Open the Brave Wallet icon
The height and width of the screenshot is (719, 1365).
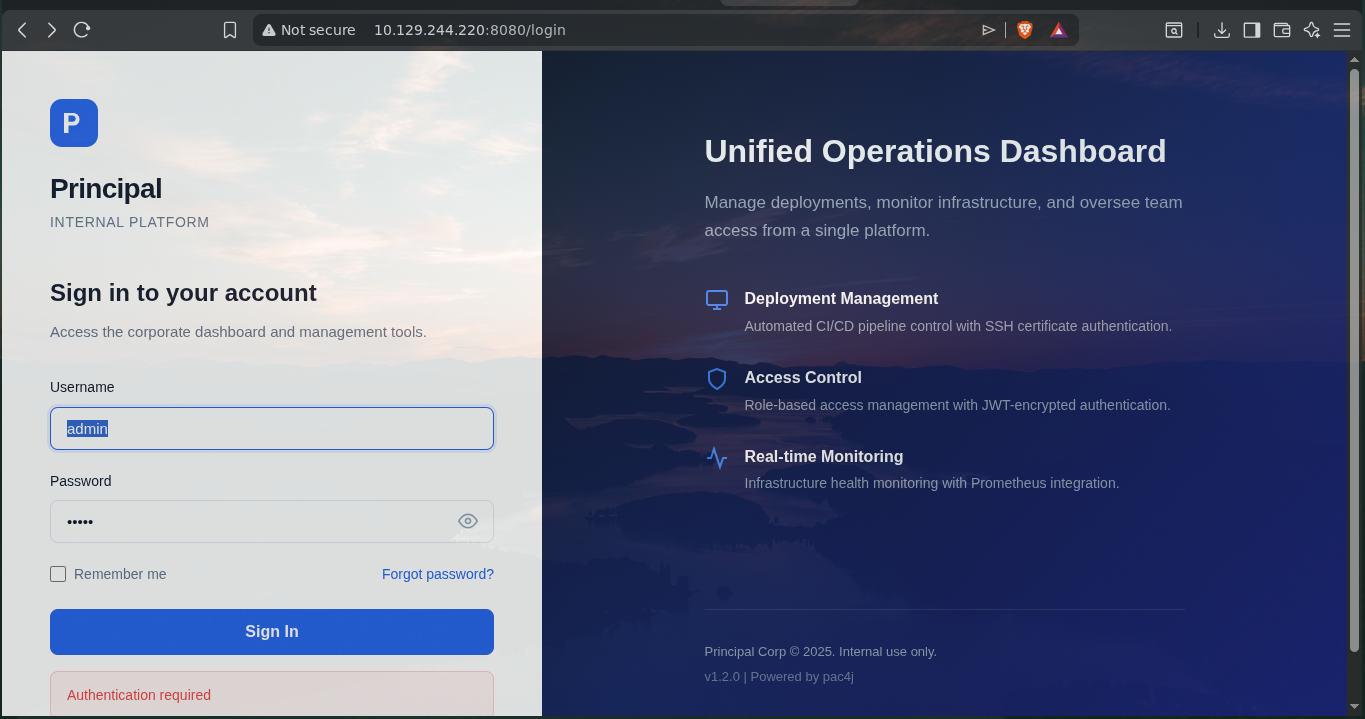(1281, 30)
